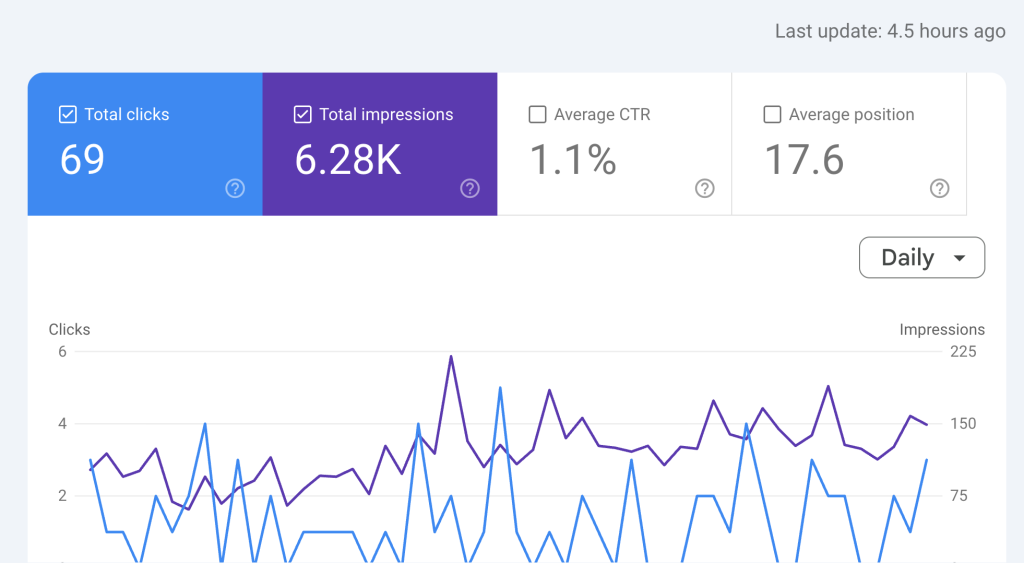Click the 17.6 average position value
Image resolution: width=1024 pixels, height=563 pixels.
tap(804, 160)
